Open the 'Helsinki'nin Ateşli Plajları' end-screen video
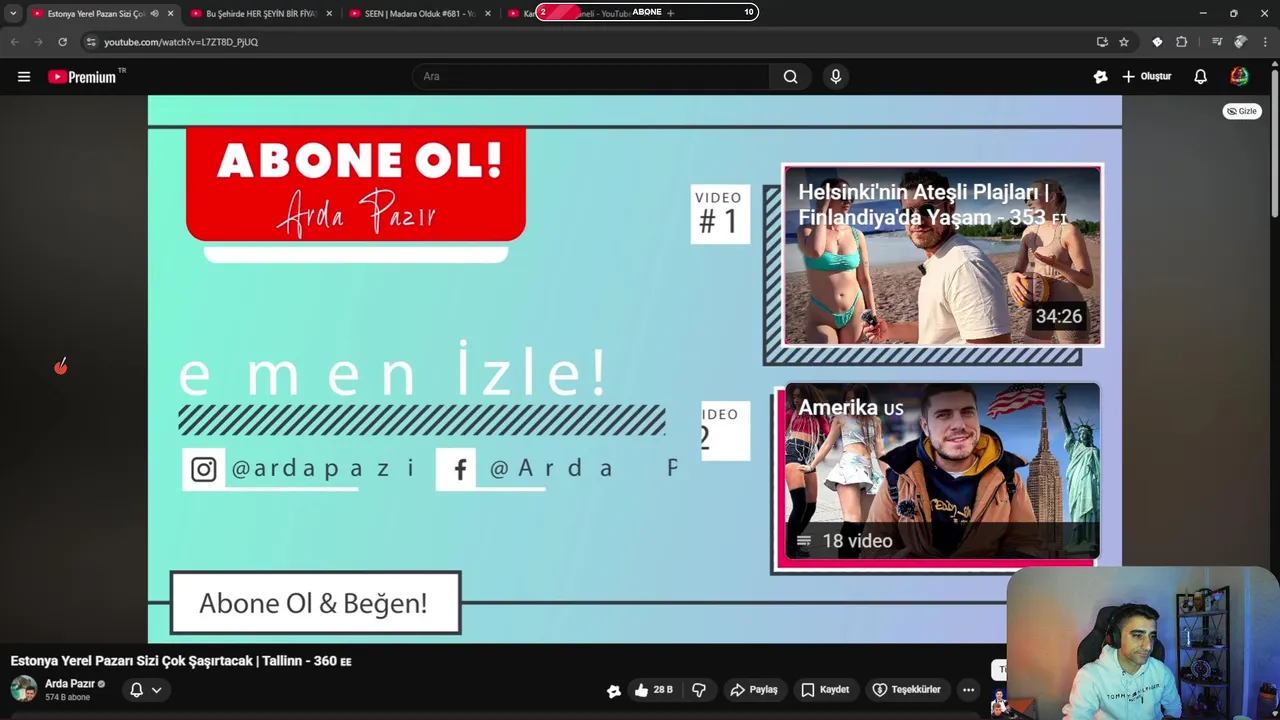Viewport: 1280px width, 720px height. point(942,256)
